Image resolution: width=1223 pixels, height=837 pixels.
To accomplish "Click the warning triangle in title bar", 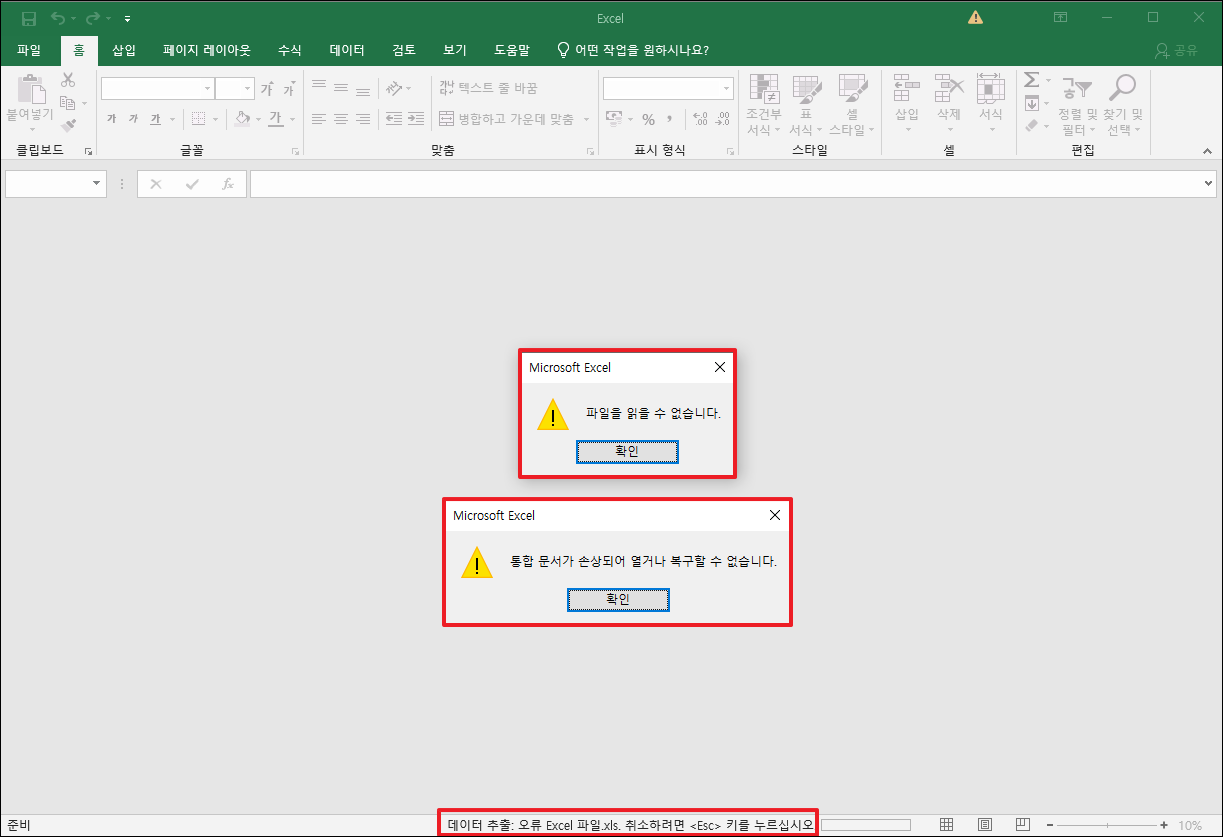I will [x=975, y=18].
